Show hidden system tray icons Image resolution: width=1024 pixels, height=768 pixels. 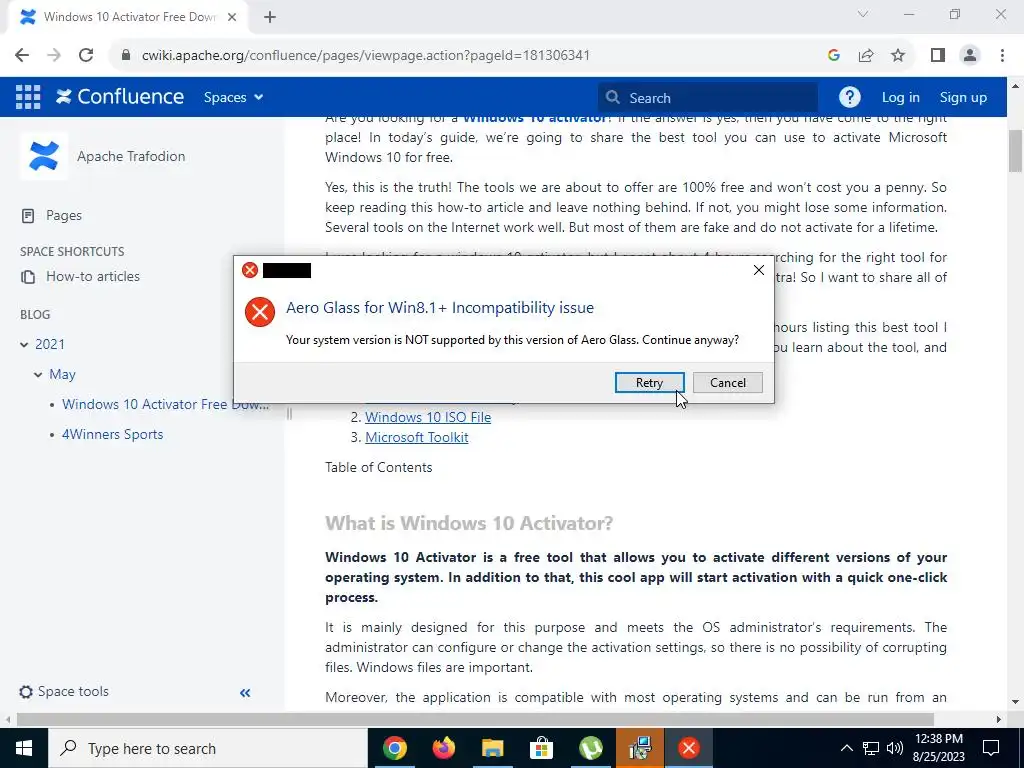(x=846, y=748)
